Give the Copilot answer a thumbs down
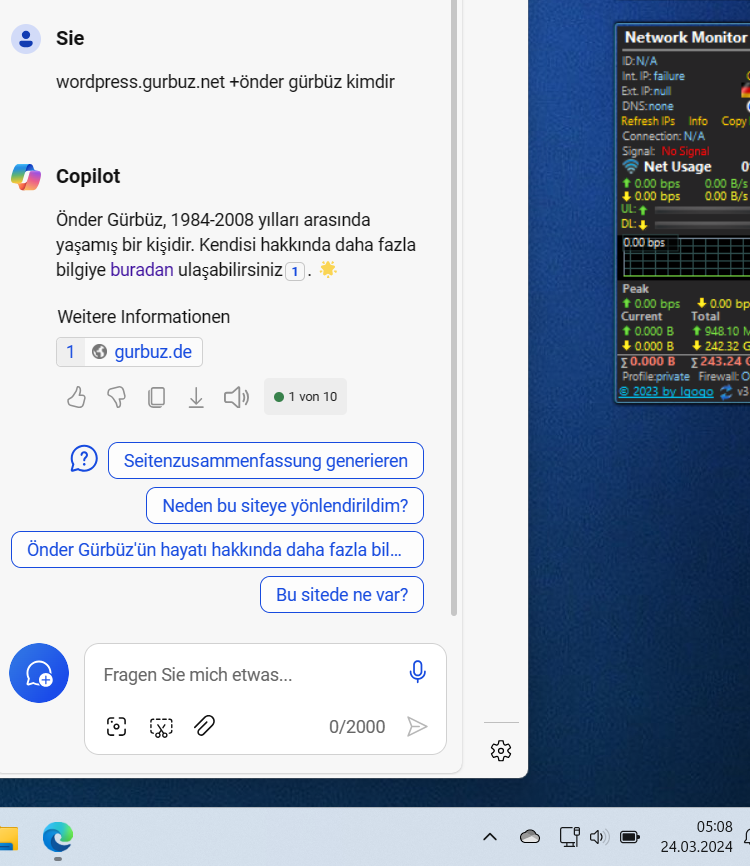The image size is (750, 866). pyautogui.click(x=117, y=397)
